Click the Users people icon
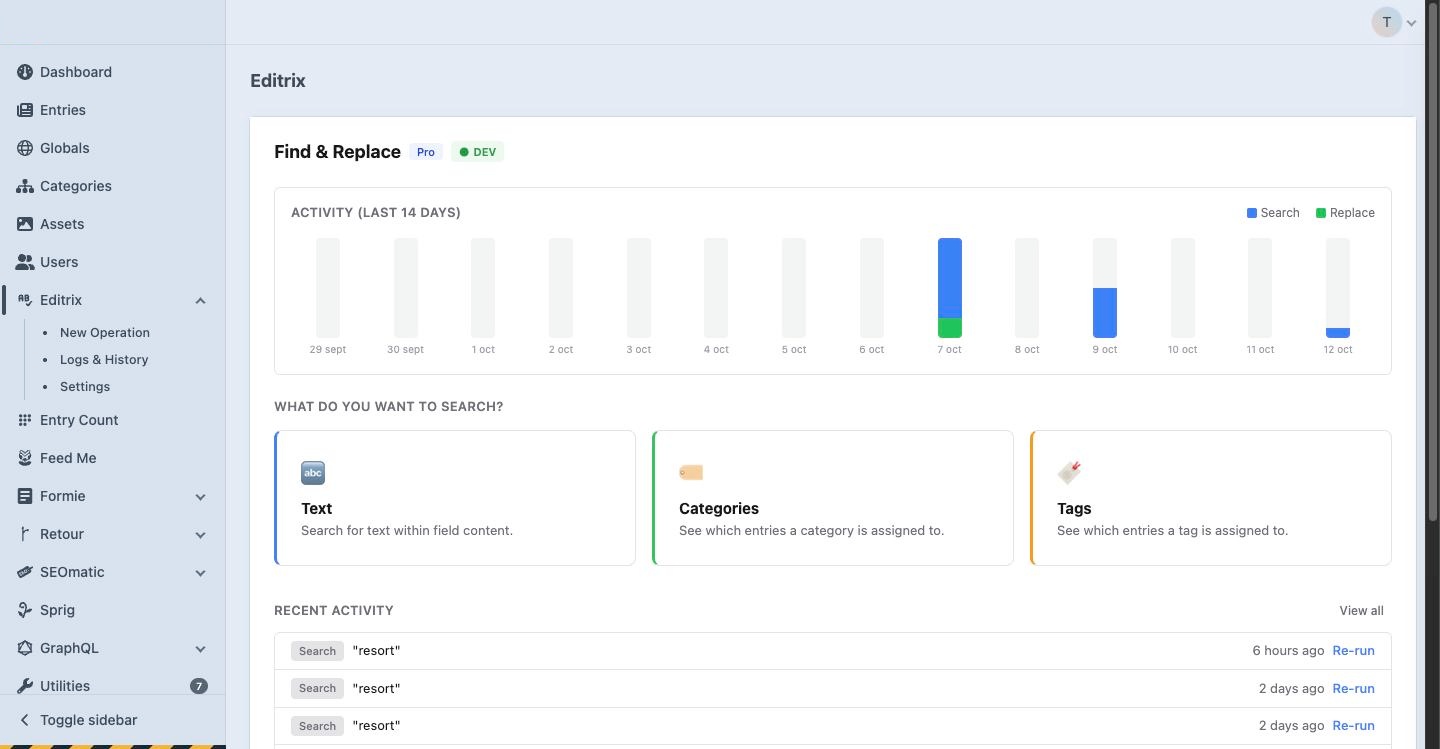 pos(25,262)
